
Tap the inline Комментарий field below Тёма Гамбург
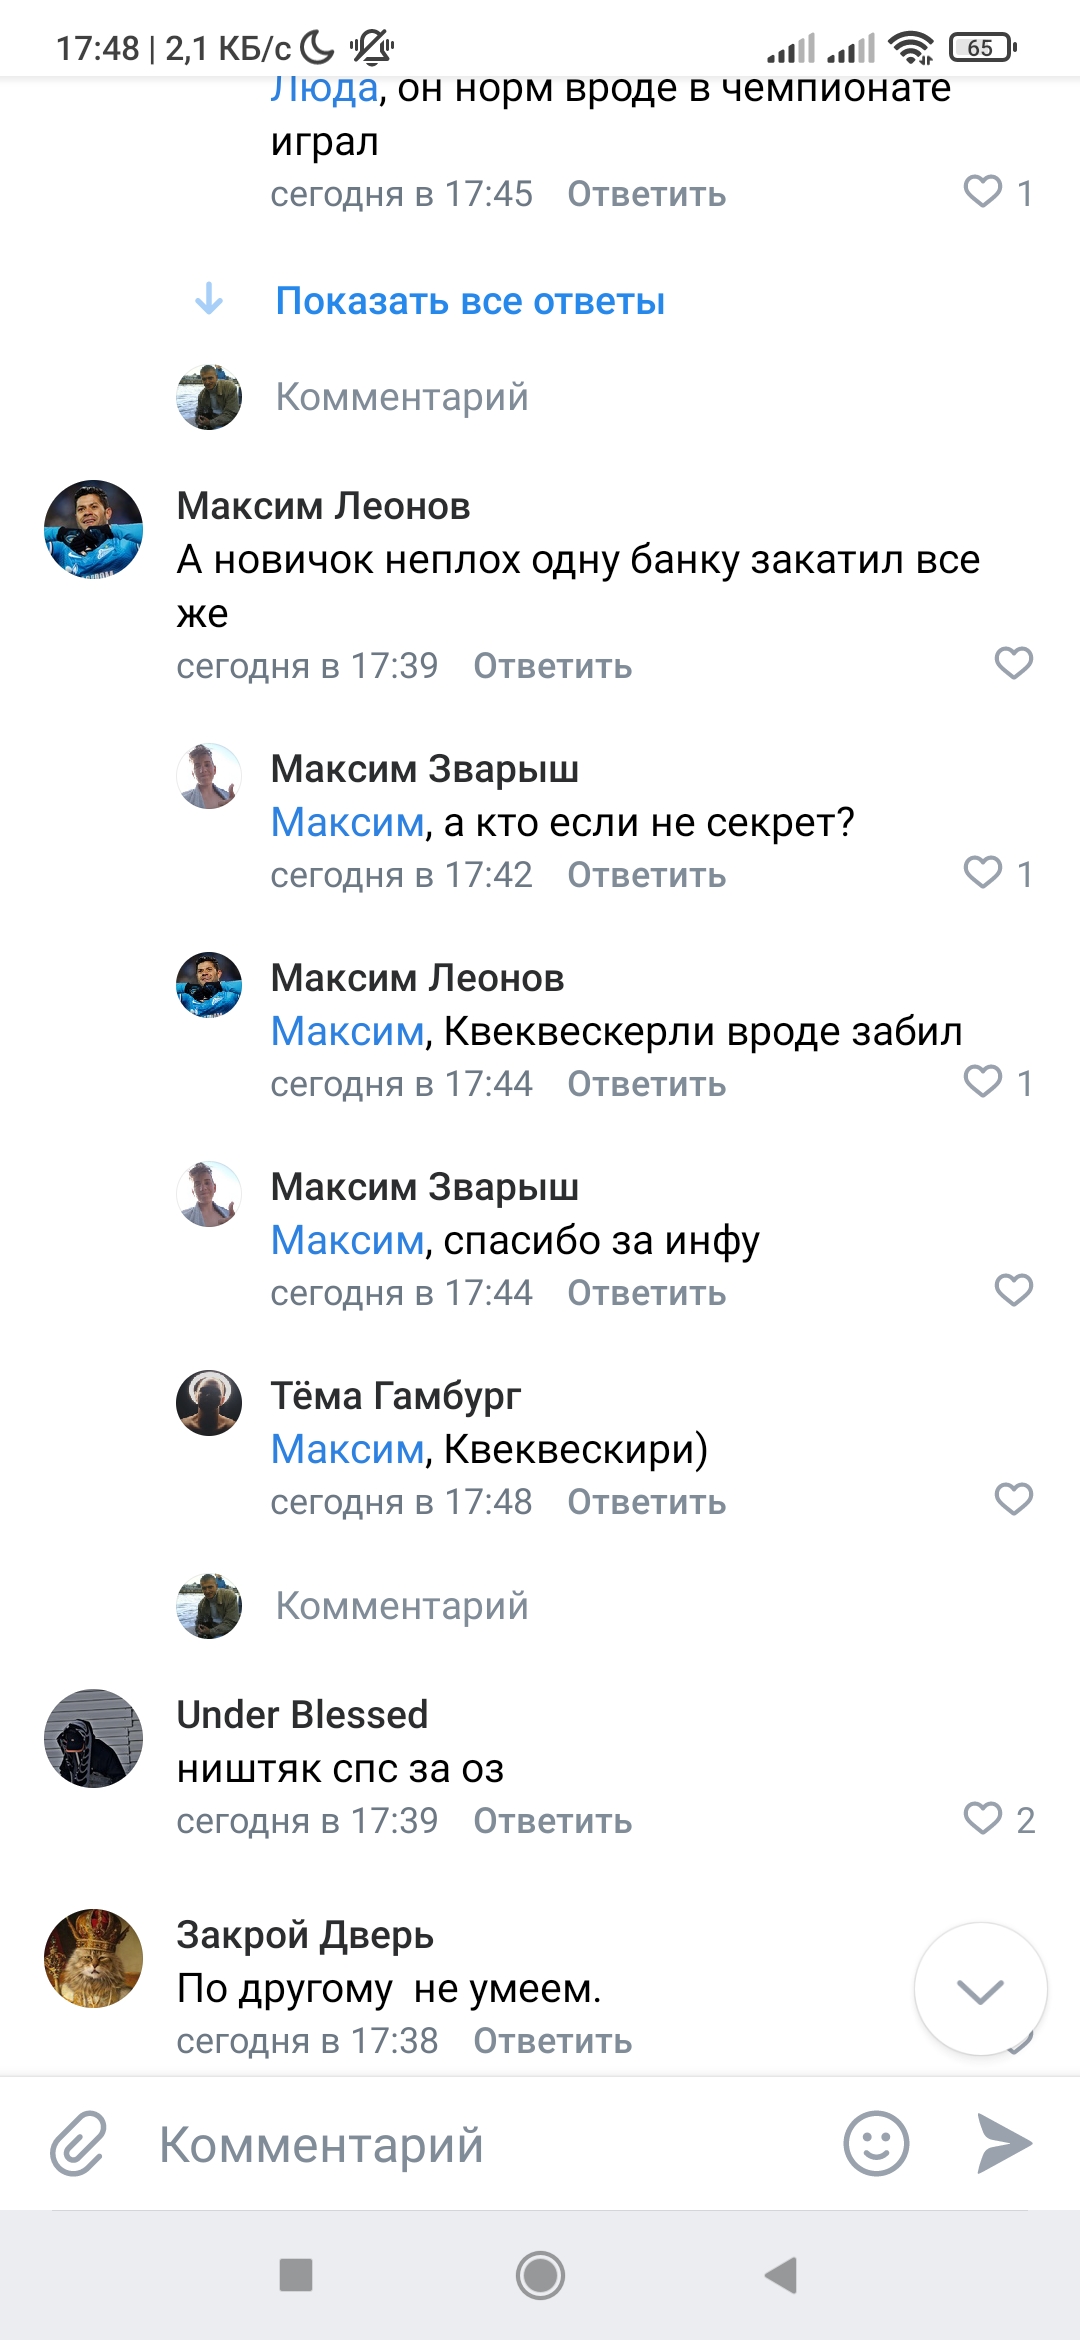(402, 1606)
